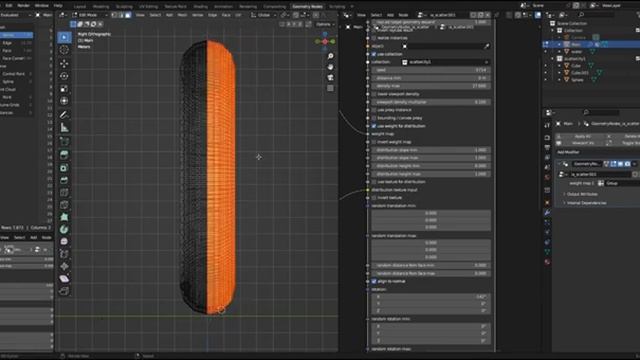The image size is (640, 360).
Task: Collapse the scattercity1 collection in outliner
Action: click(553, 59)
